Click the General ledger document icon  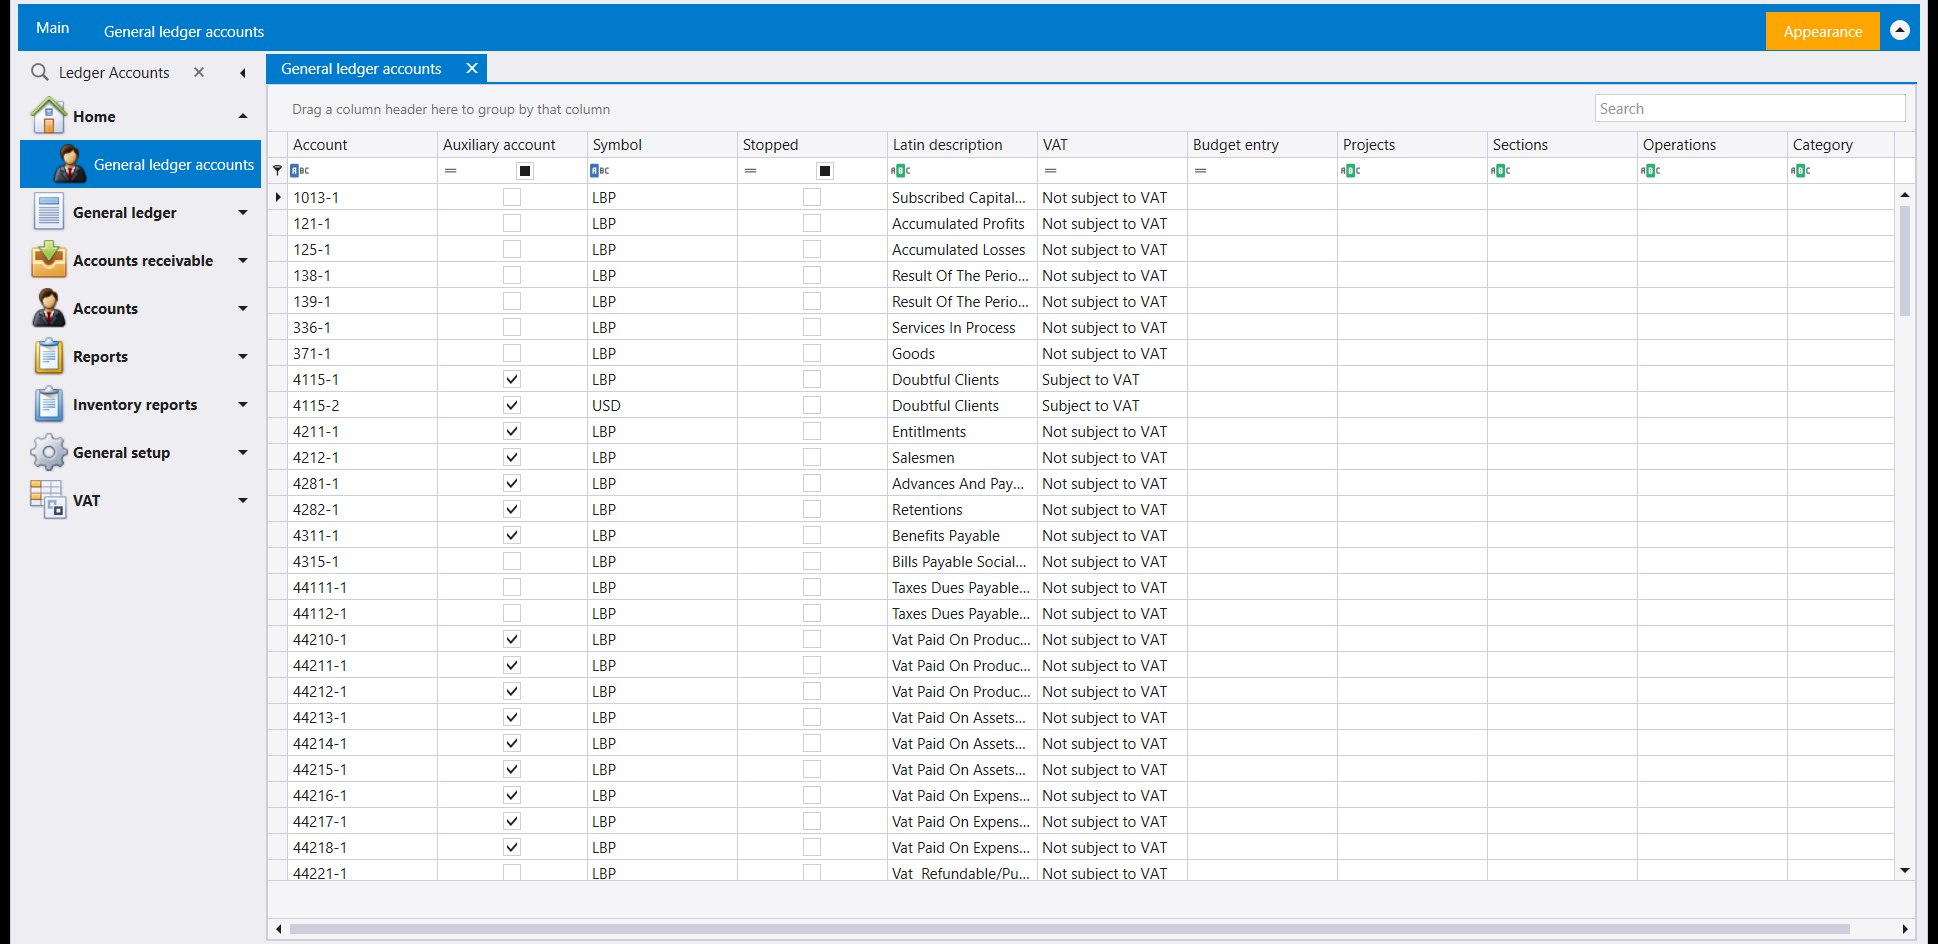49,212
